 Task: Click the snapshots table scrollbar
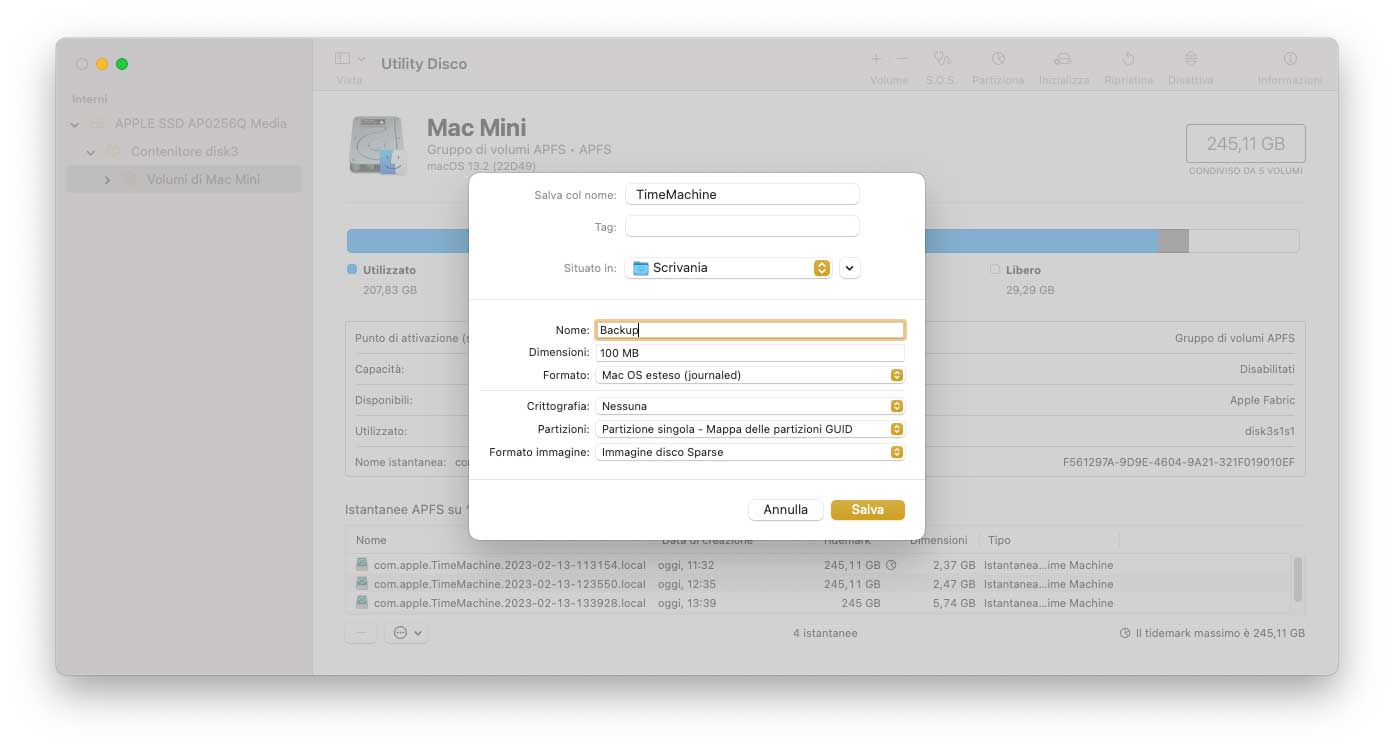tap(1298, 579)
